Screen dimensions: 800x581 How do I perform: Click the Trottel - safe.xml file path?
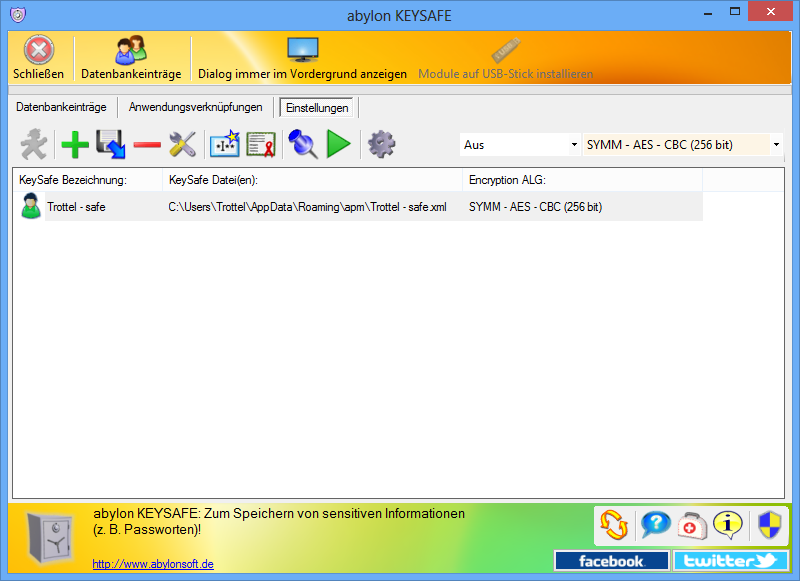click(x=307, y=207)
